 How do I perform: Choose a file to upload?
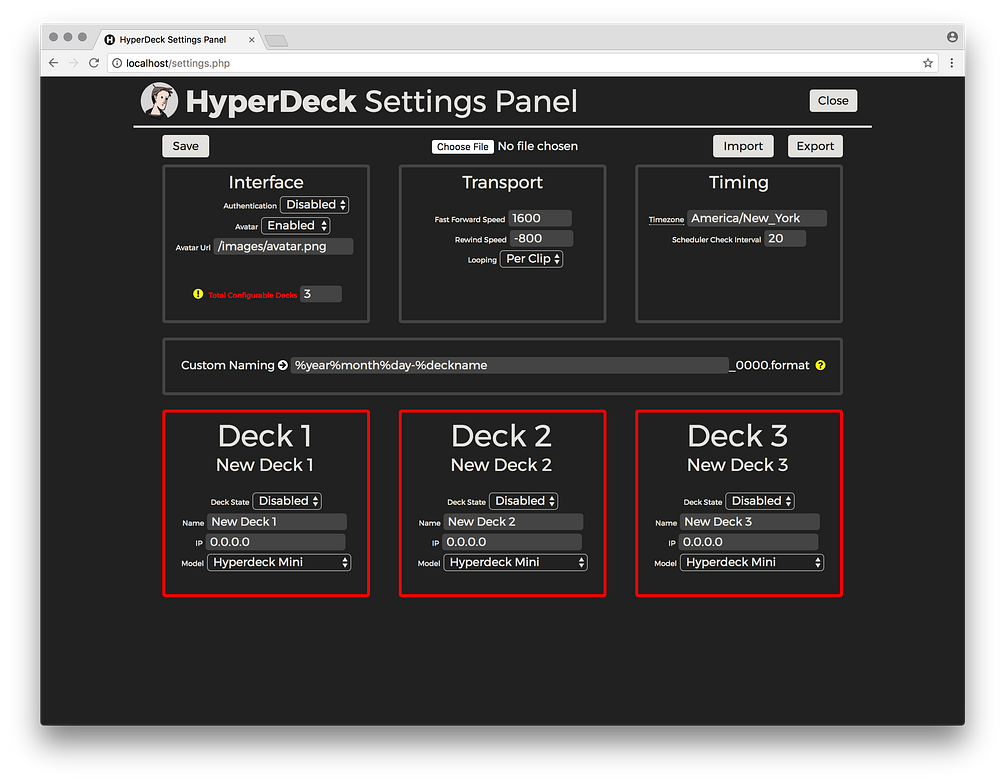point(463,145)
